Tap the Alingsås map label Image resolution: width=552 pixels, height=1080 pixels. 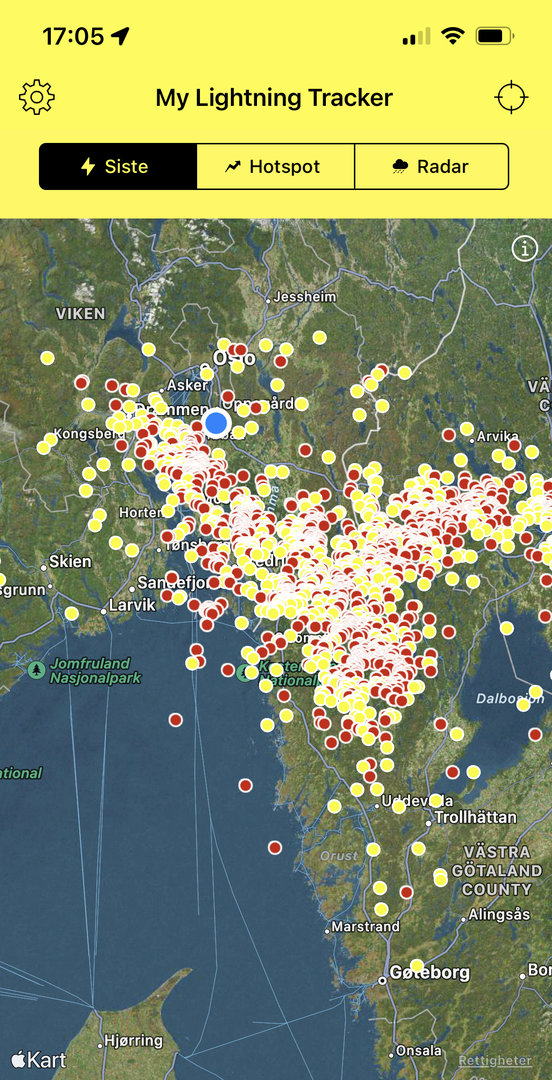coord(499,914)
